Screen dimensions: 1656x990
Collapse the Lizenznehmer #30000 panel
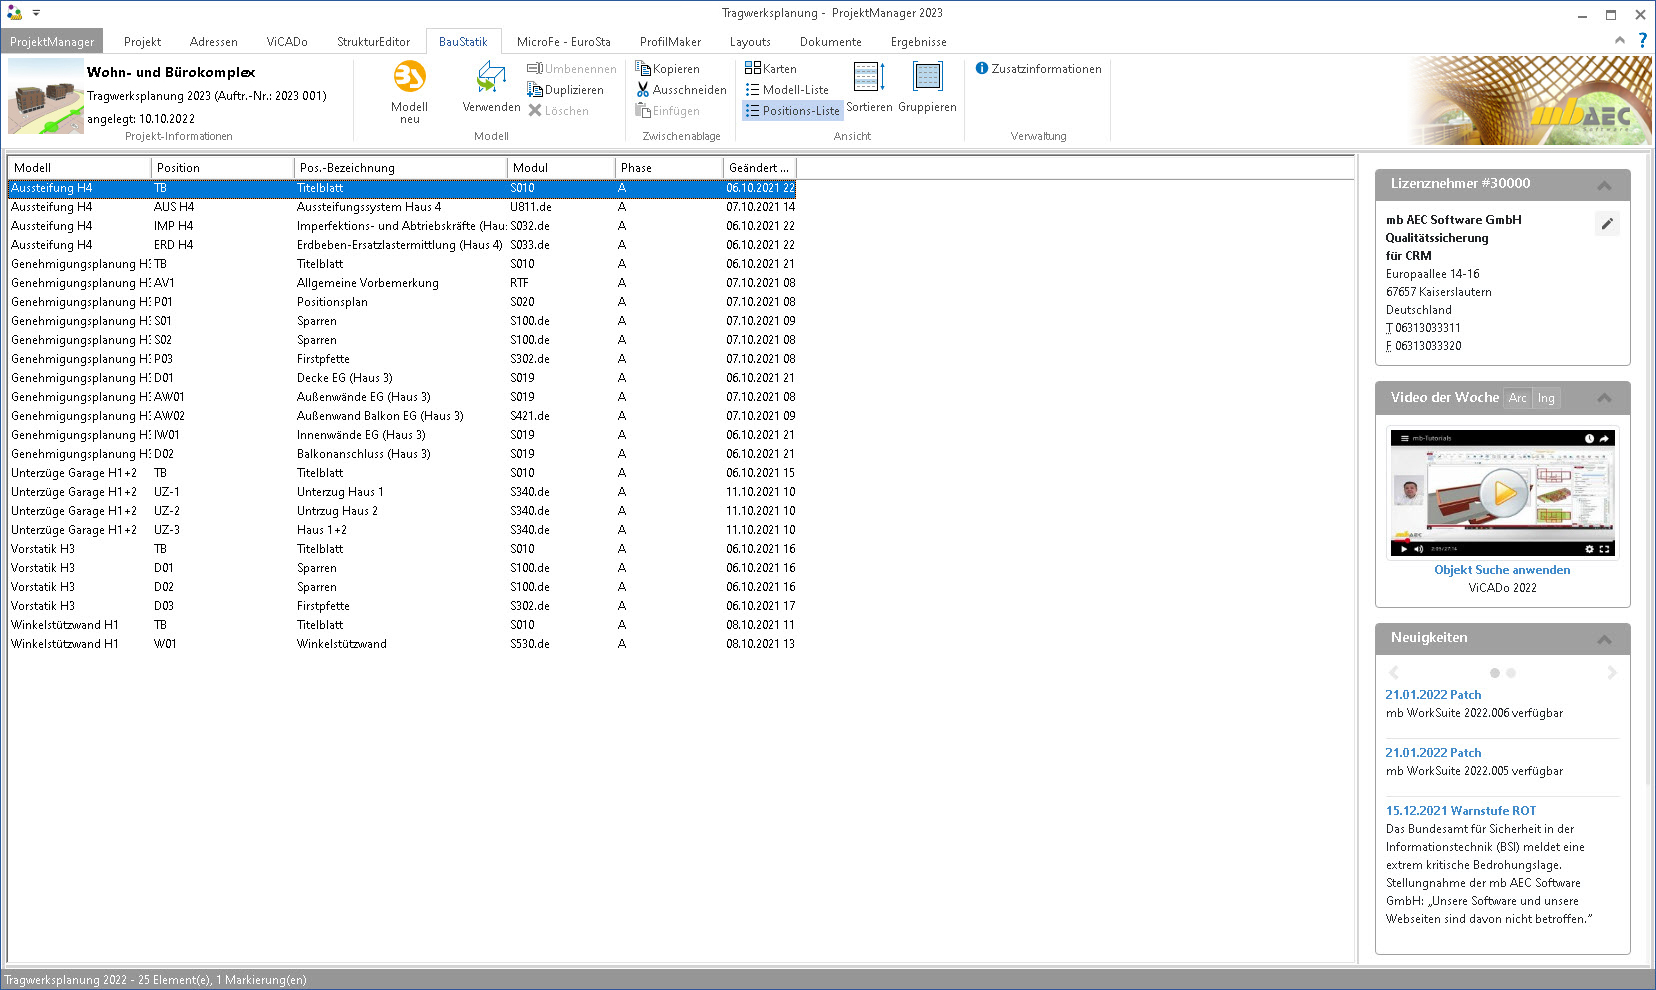click(x=1604, y=185)
